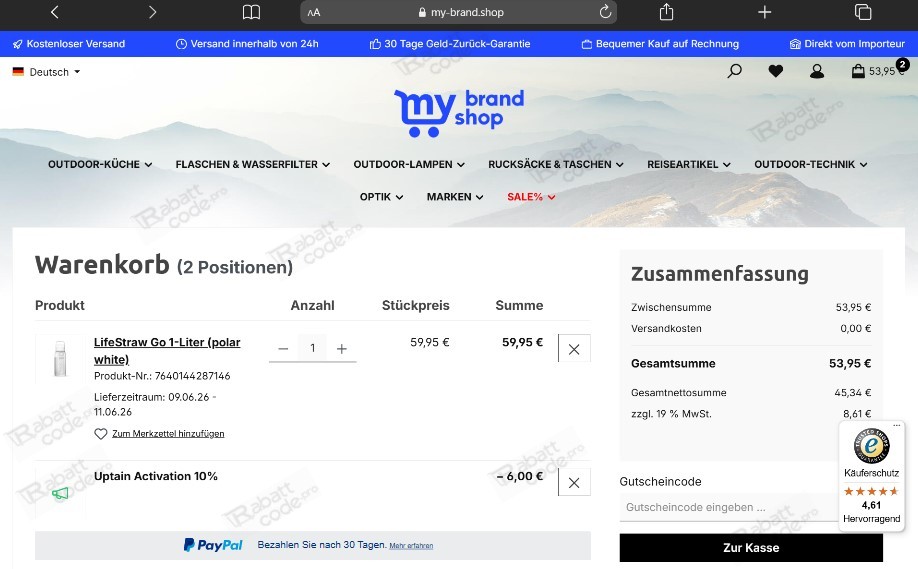Open Trusted Shops badge options dots
The width and height of the screenshot is (918, 569).
pyautogui.click(x=896, y=426)
